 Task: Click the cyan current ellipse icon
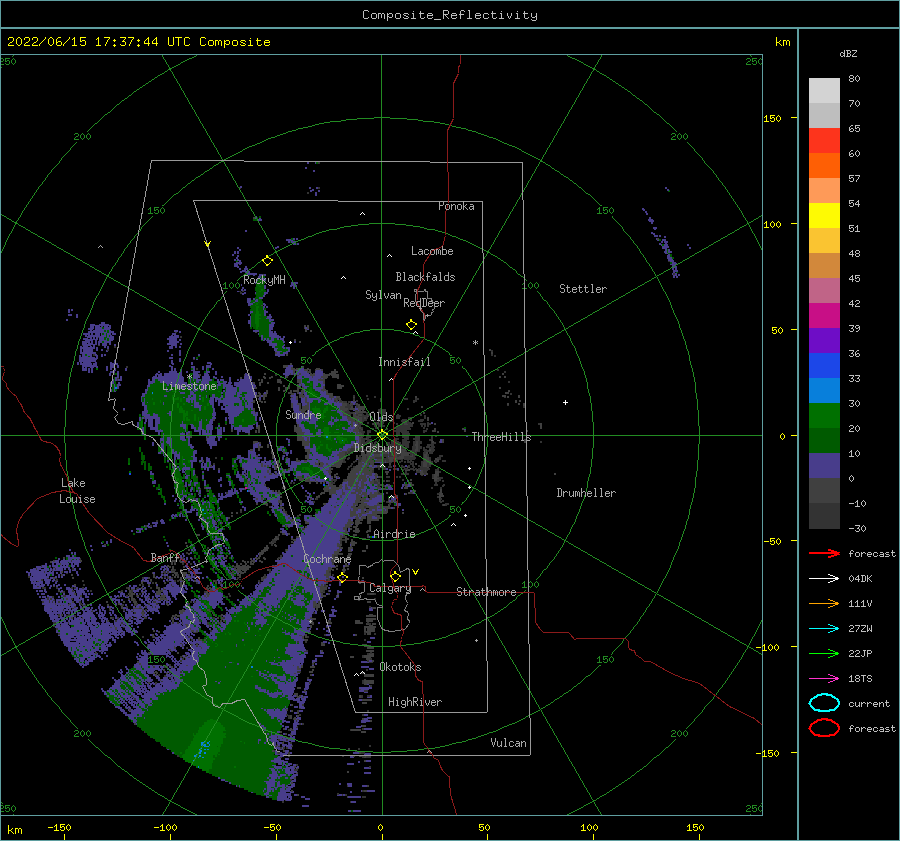[824, 703]
